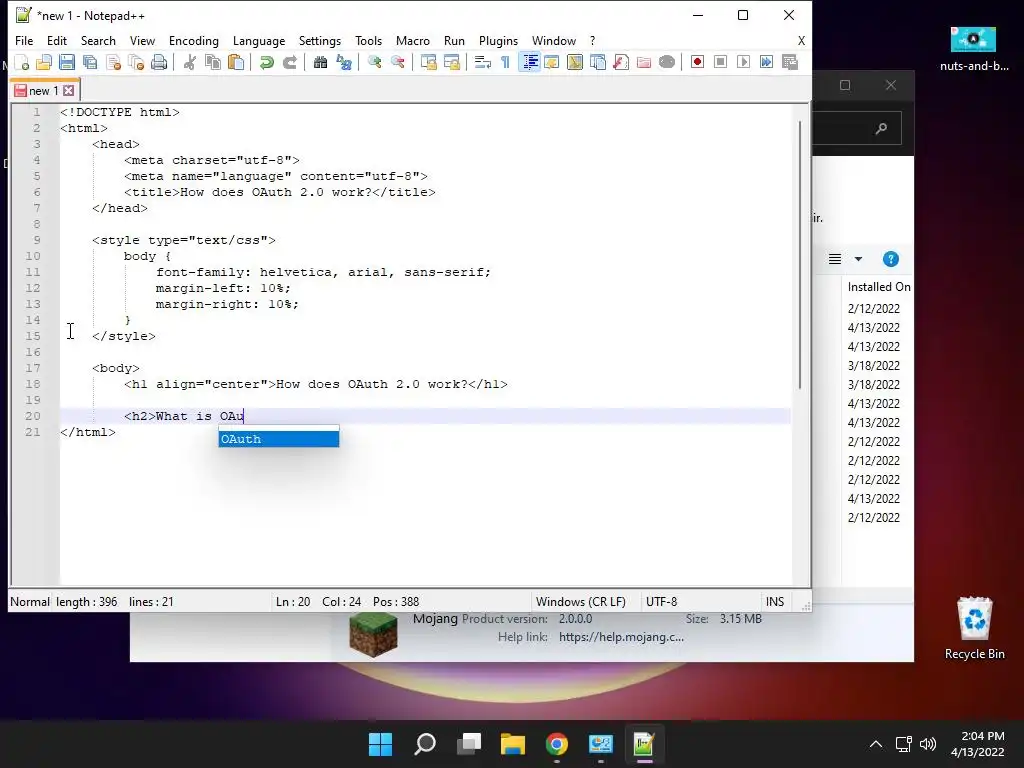Screen dimensions: 1024x768
Task: Click line 6 title text in the editor
Action: click(x=280, y=192)
